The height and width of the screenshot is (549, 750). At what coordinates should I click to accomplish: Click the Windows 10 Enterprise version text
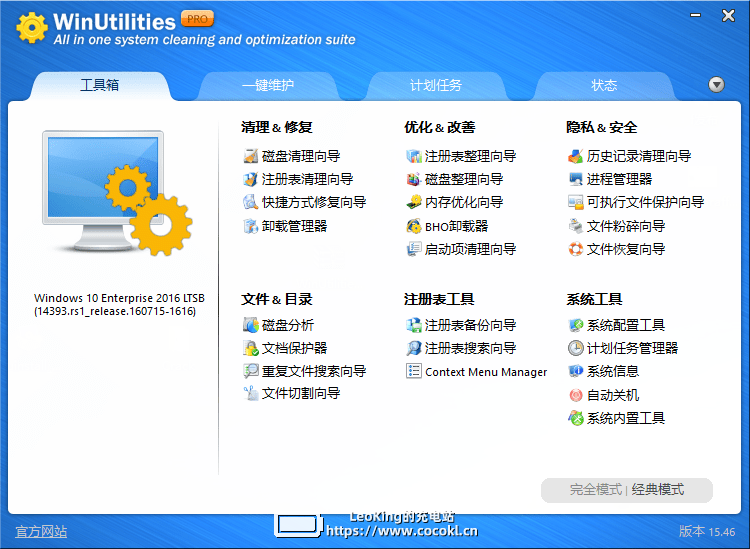coord(119,305)
